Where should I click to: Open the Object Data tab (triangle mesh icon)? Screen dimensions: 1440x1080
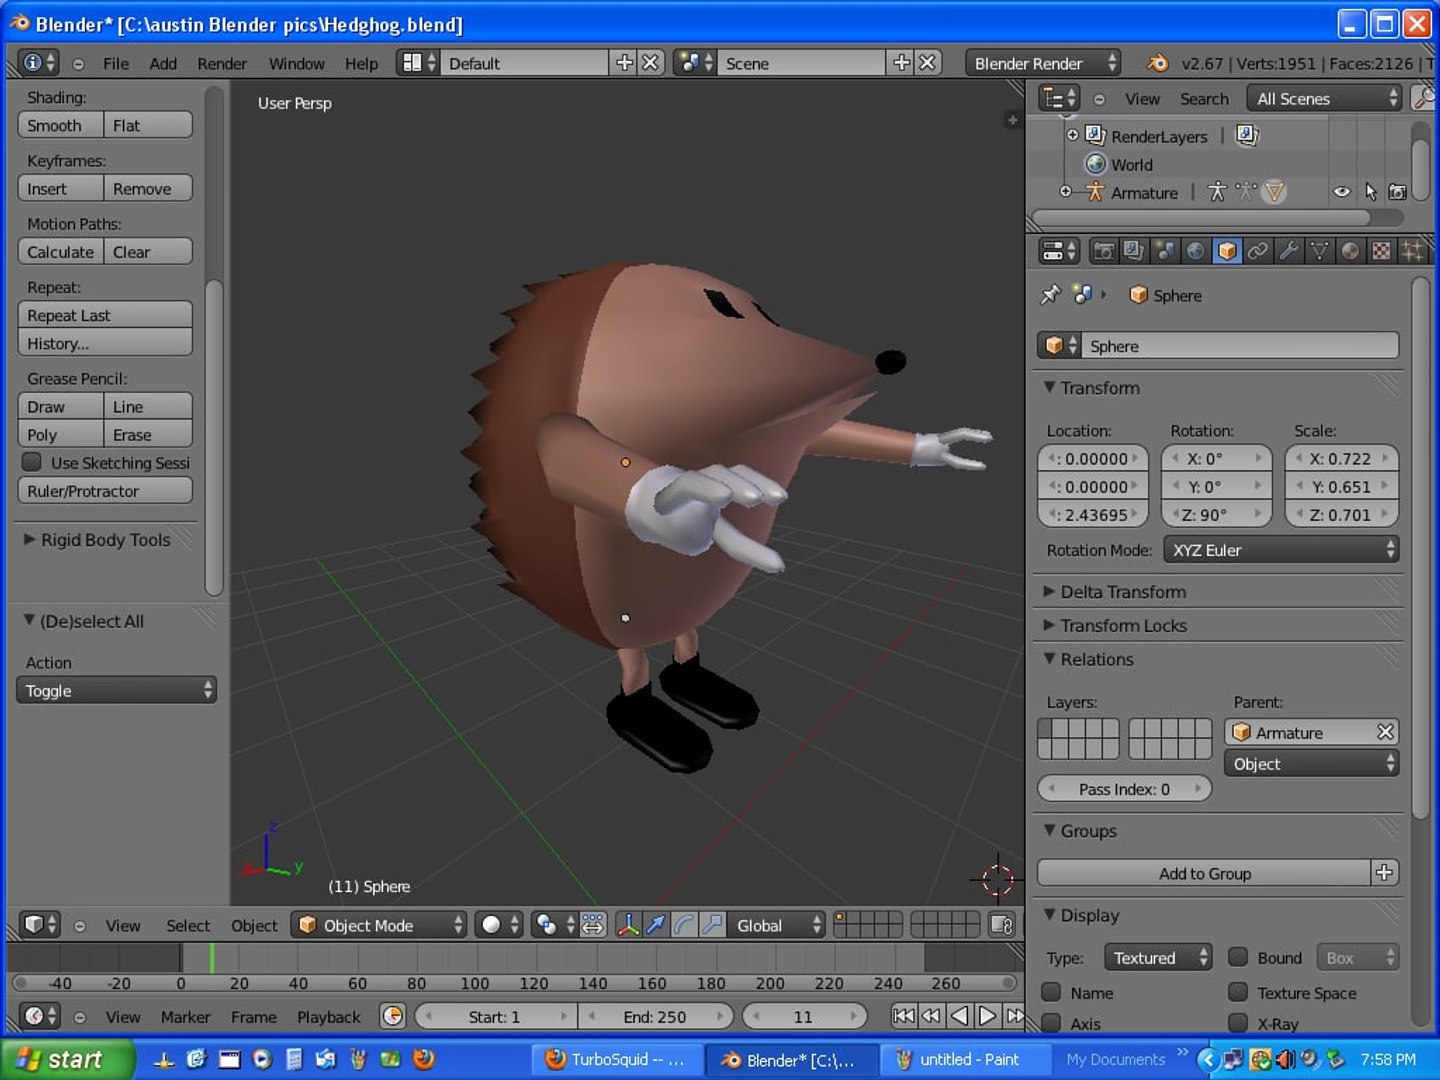point(1320,251)
